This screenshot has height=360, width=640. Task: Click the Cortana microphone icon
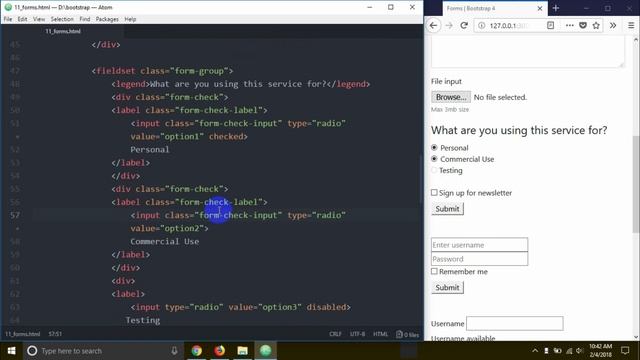point(174,351)
